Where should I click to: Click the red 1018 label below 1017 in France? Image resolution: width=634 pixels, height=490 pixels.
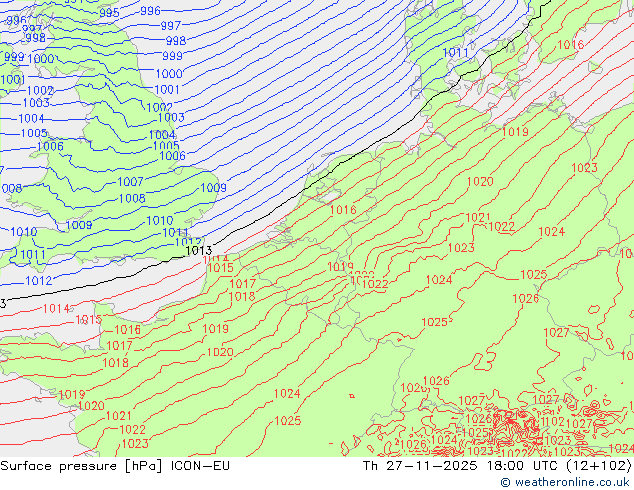[x=242, y=297]
